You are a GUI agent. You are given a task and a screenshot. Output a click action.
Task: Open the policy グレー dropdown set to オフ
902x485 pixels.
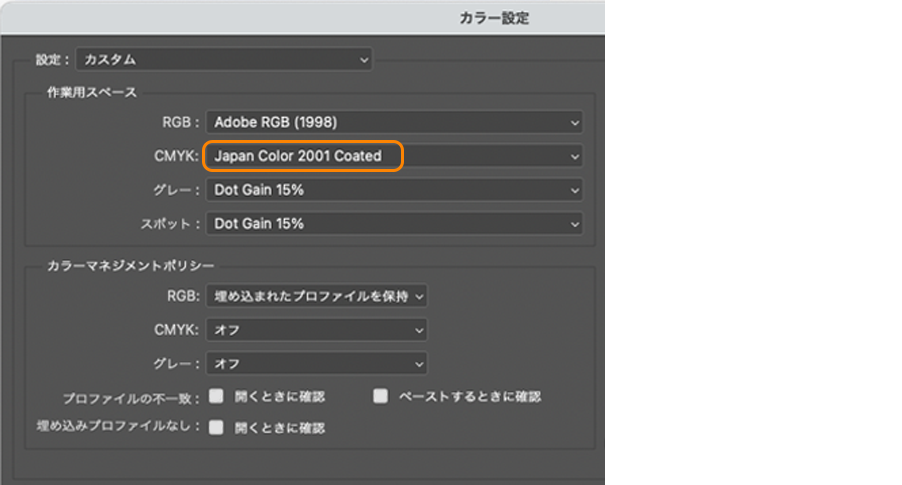point(316,364)
